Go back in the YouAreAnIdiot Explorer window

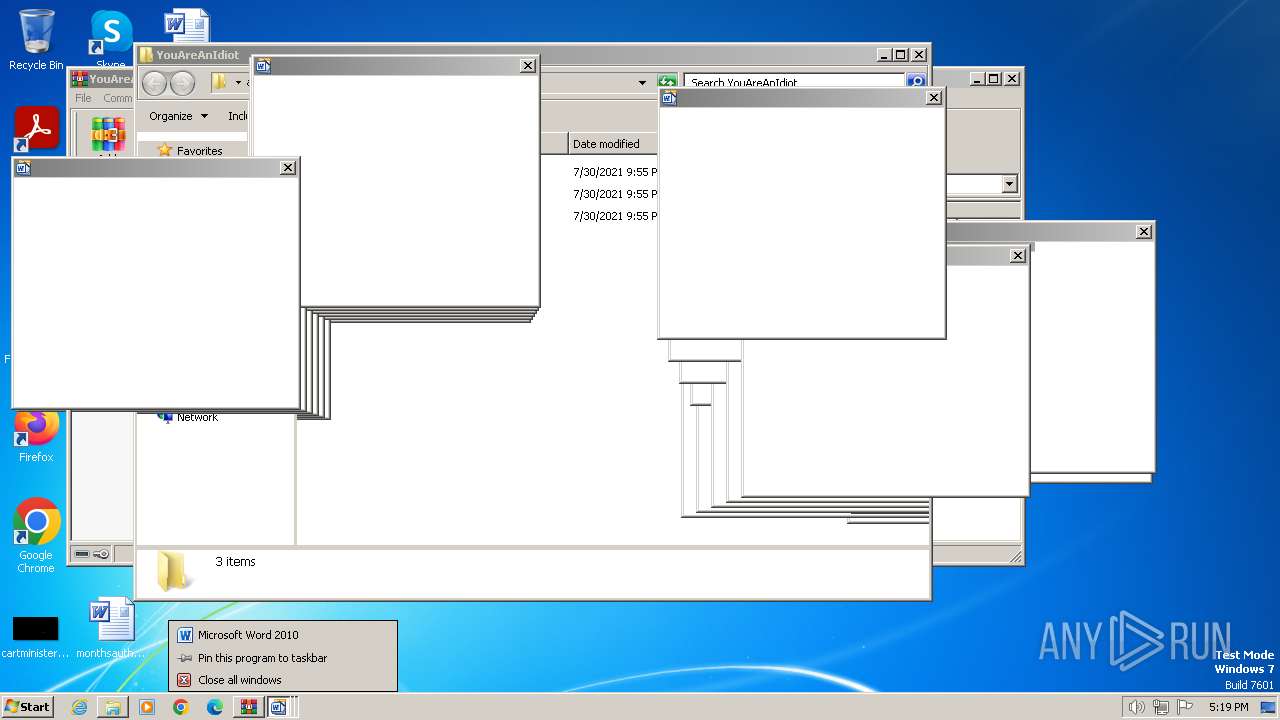click(154, 83)
